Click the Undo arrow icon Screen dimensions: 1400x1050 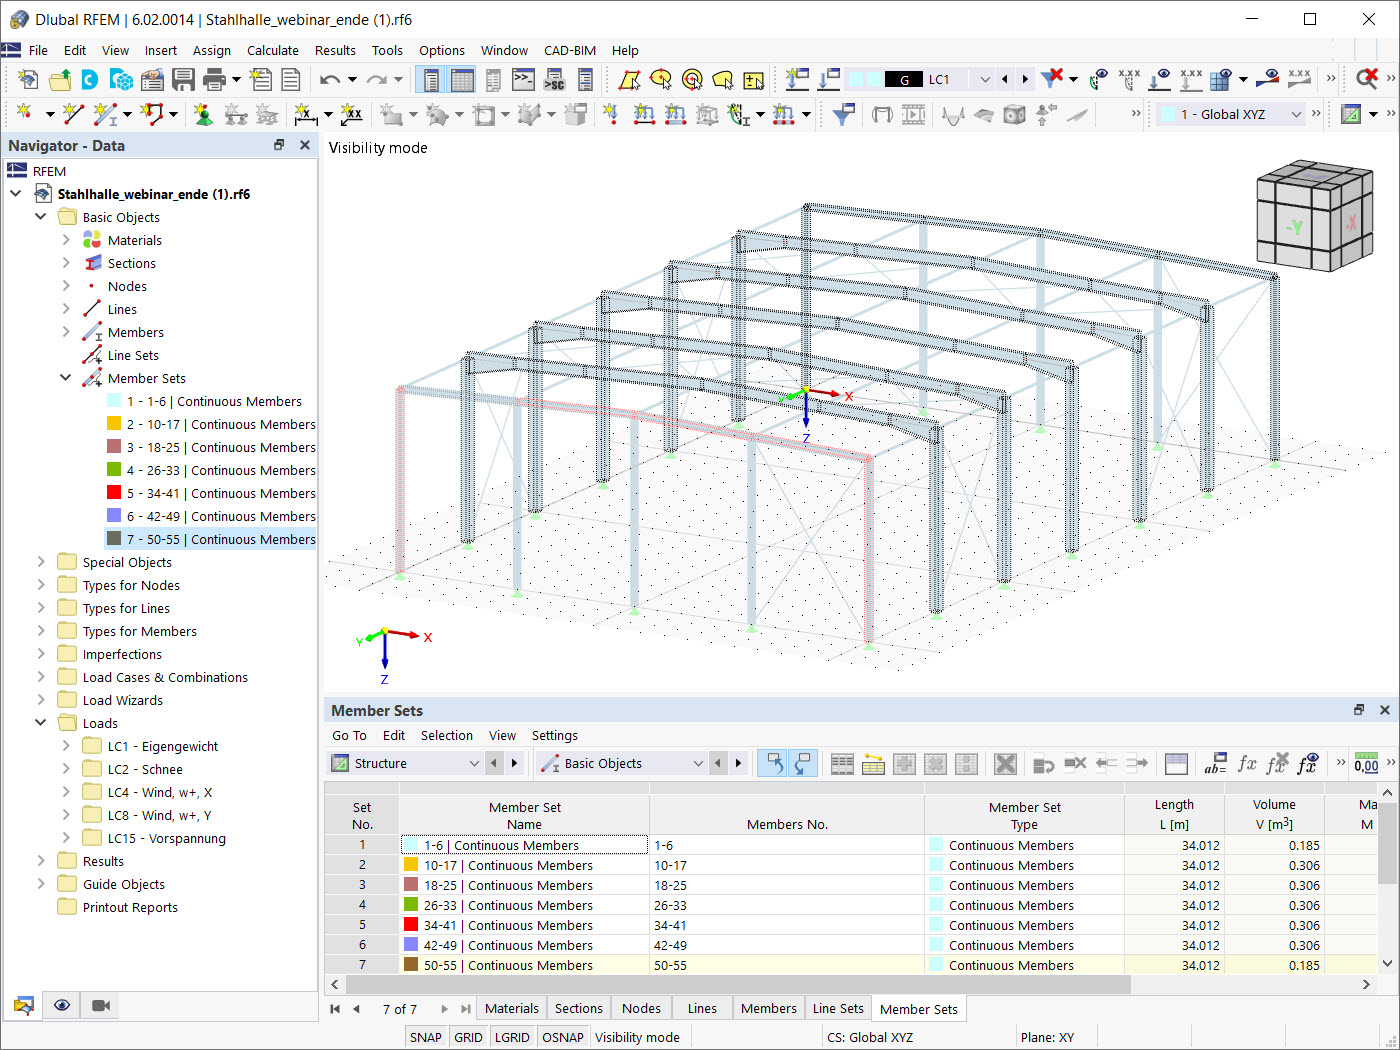point(330,80)
